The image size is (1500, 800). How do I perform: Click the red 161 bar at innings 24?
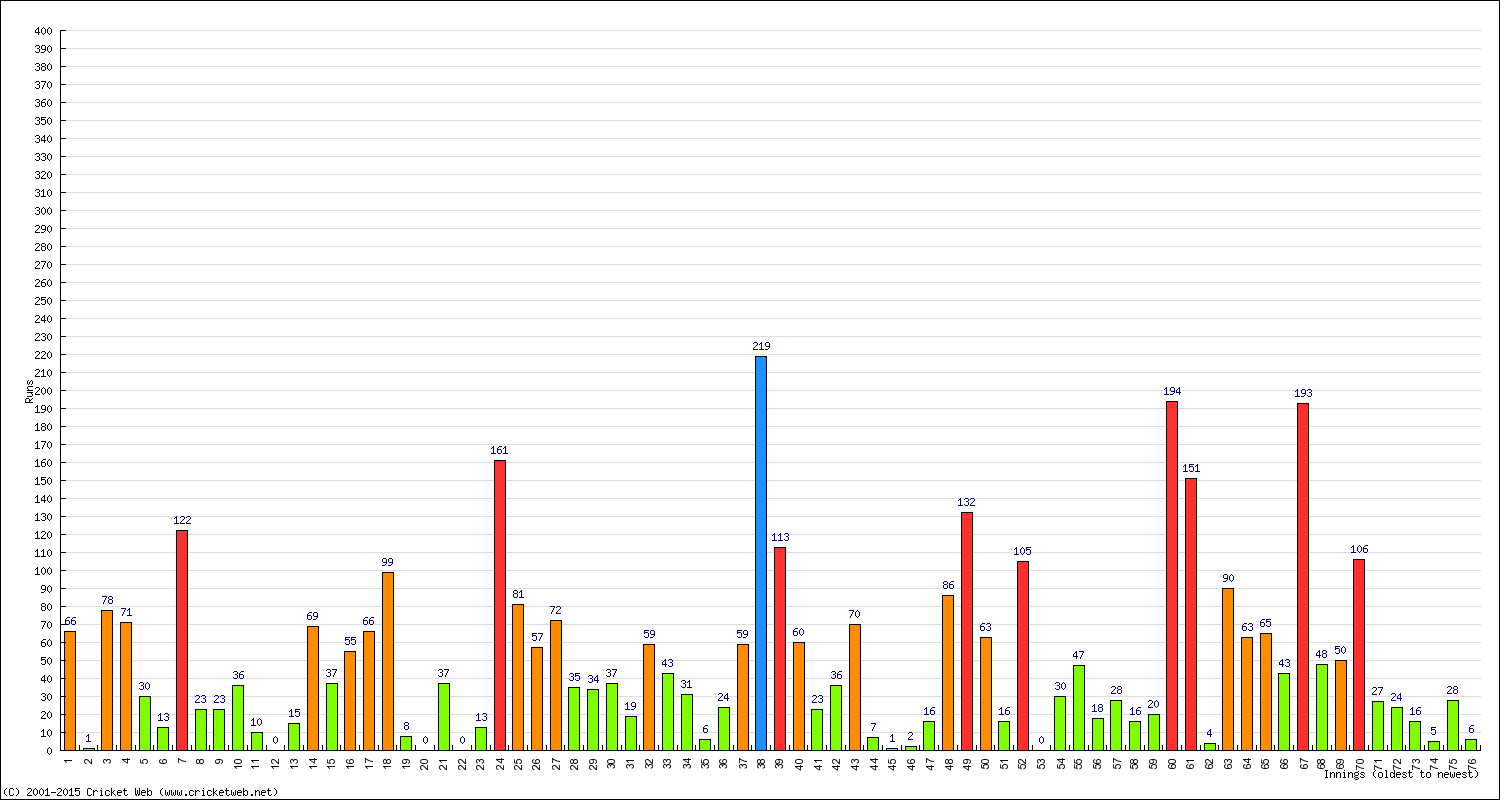click(500, 605)
